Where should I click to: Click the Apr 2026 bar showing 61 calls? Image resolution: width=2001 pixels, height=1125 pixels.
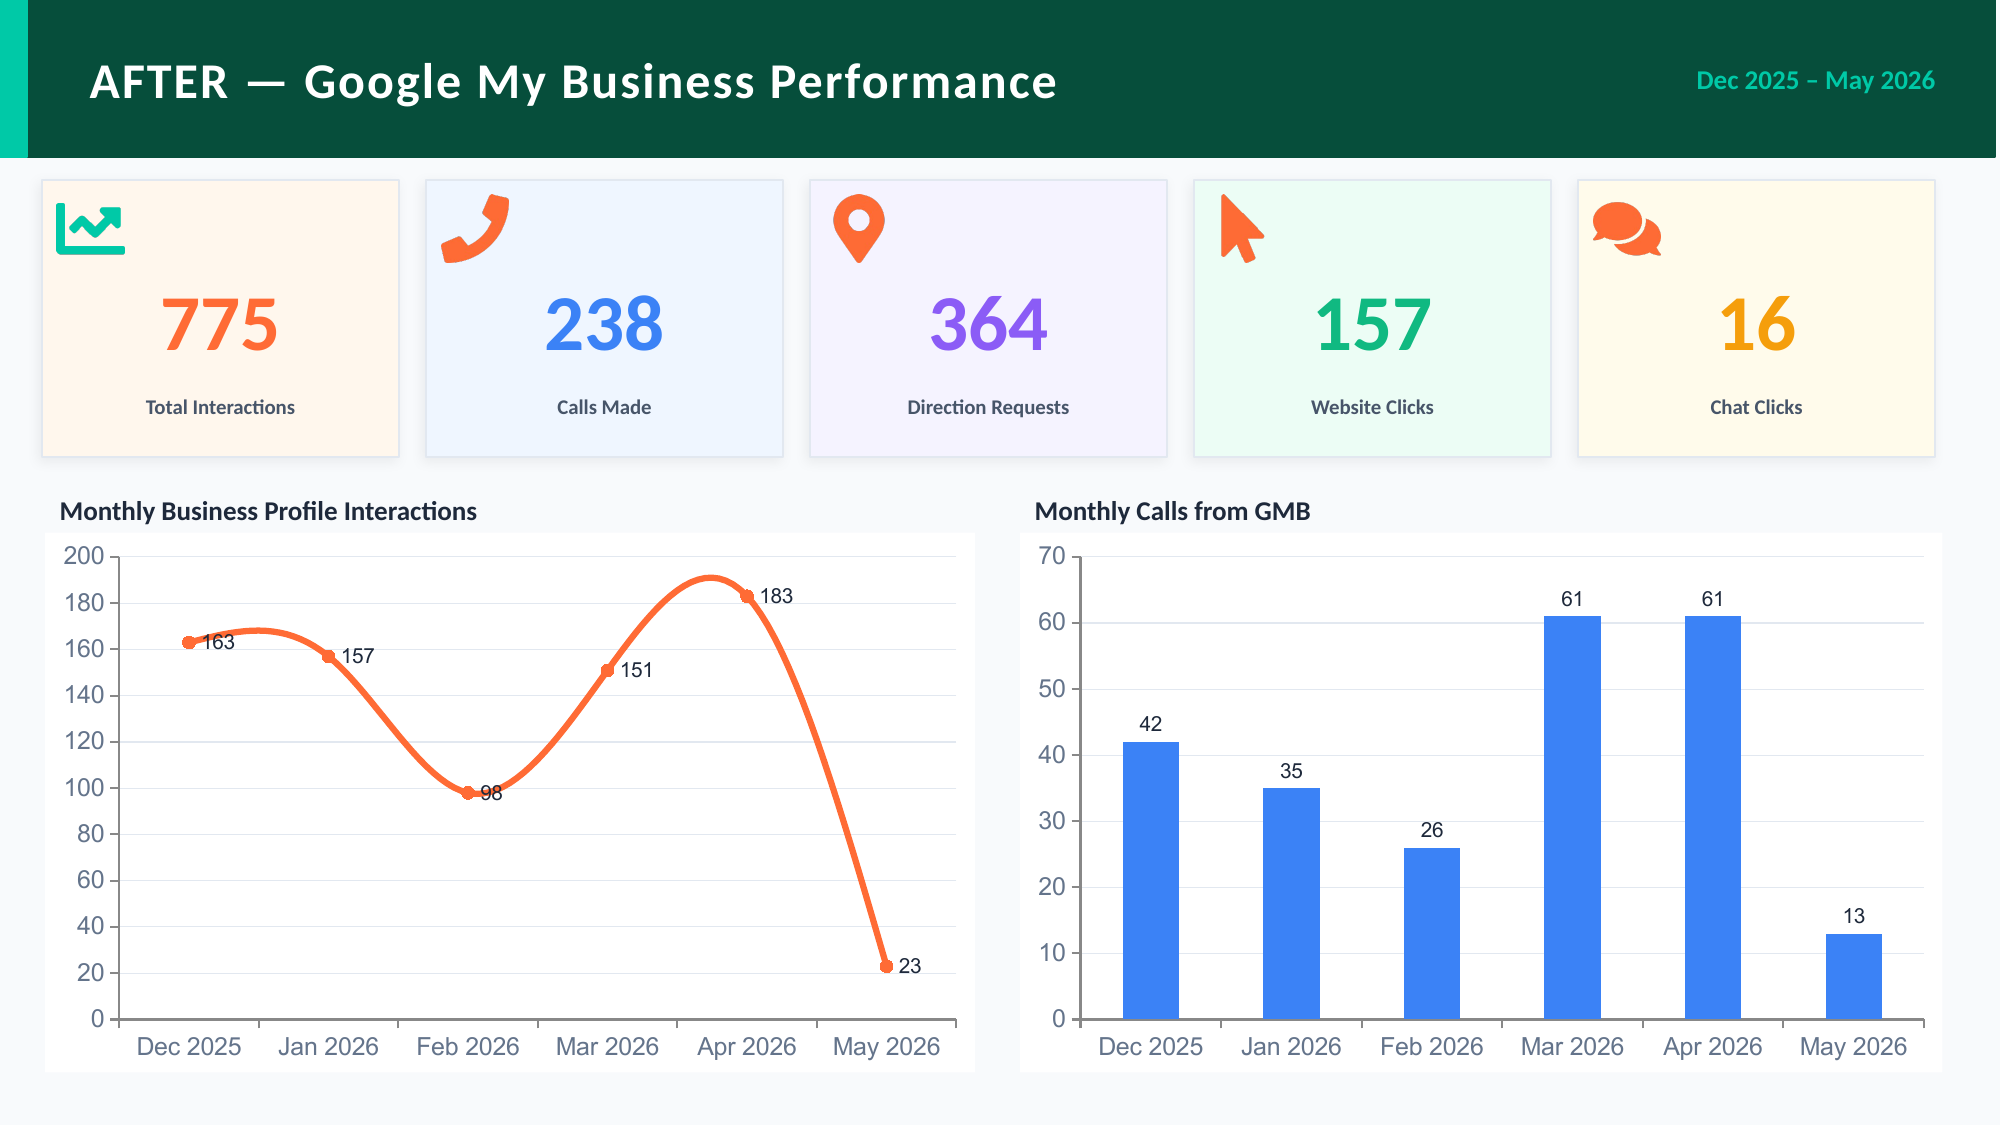(1713, 817)
